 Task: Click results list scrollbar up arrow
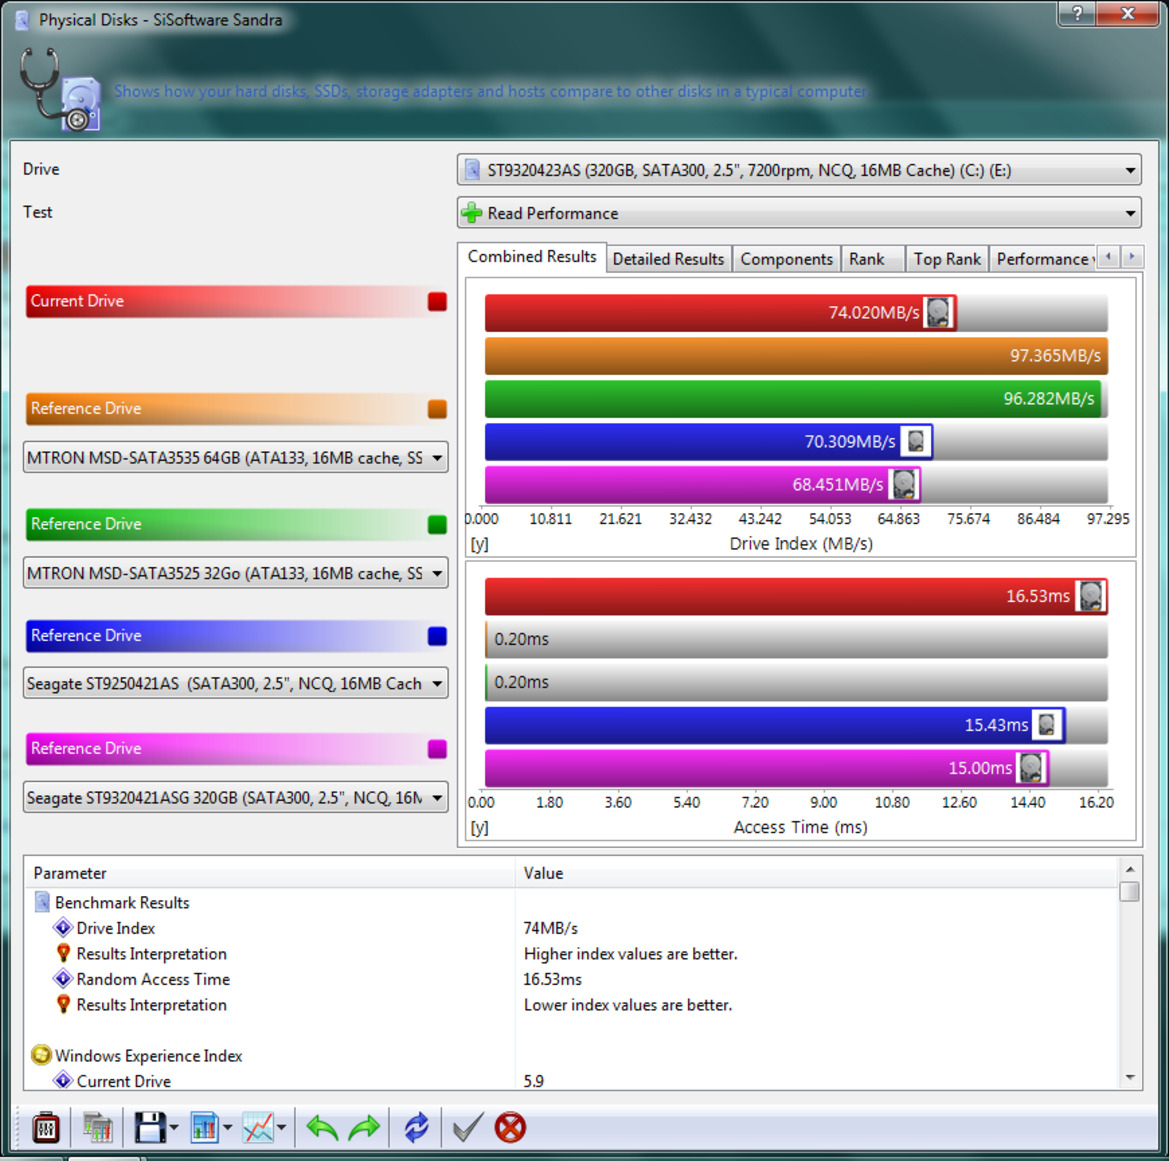coord(1129,869)
